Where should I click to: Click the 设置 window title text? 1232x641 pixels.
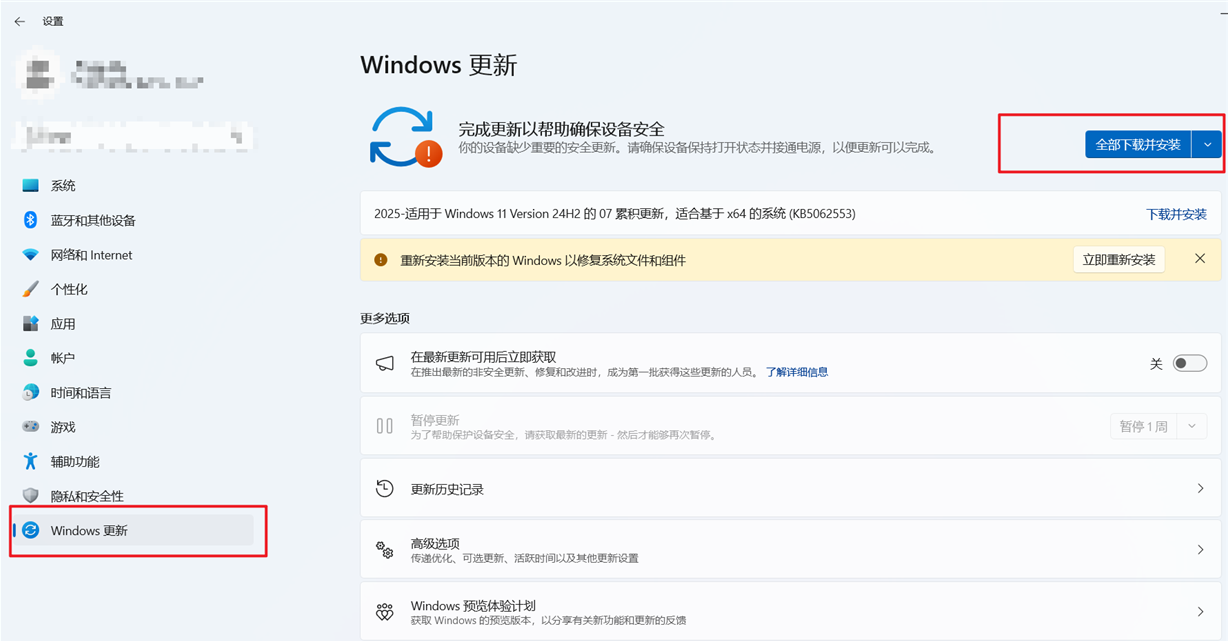point(53,21)
